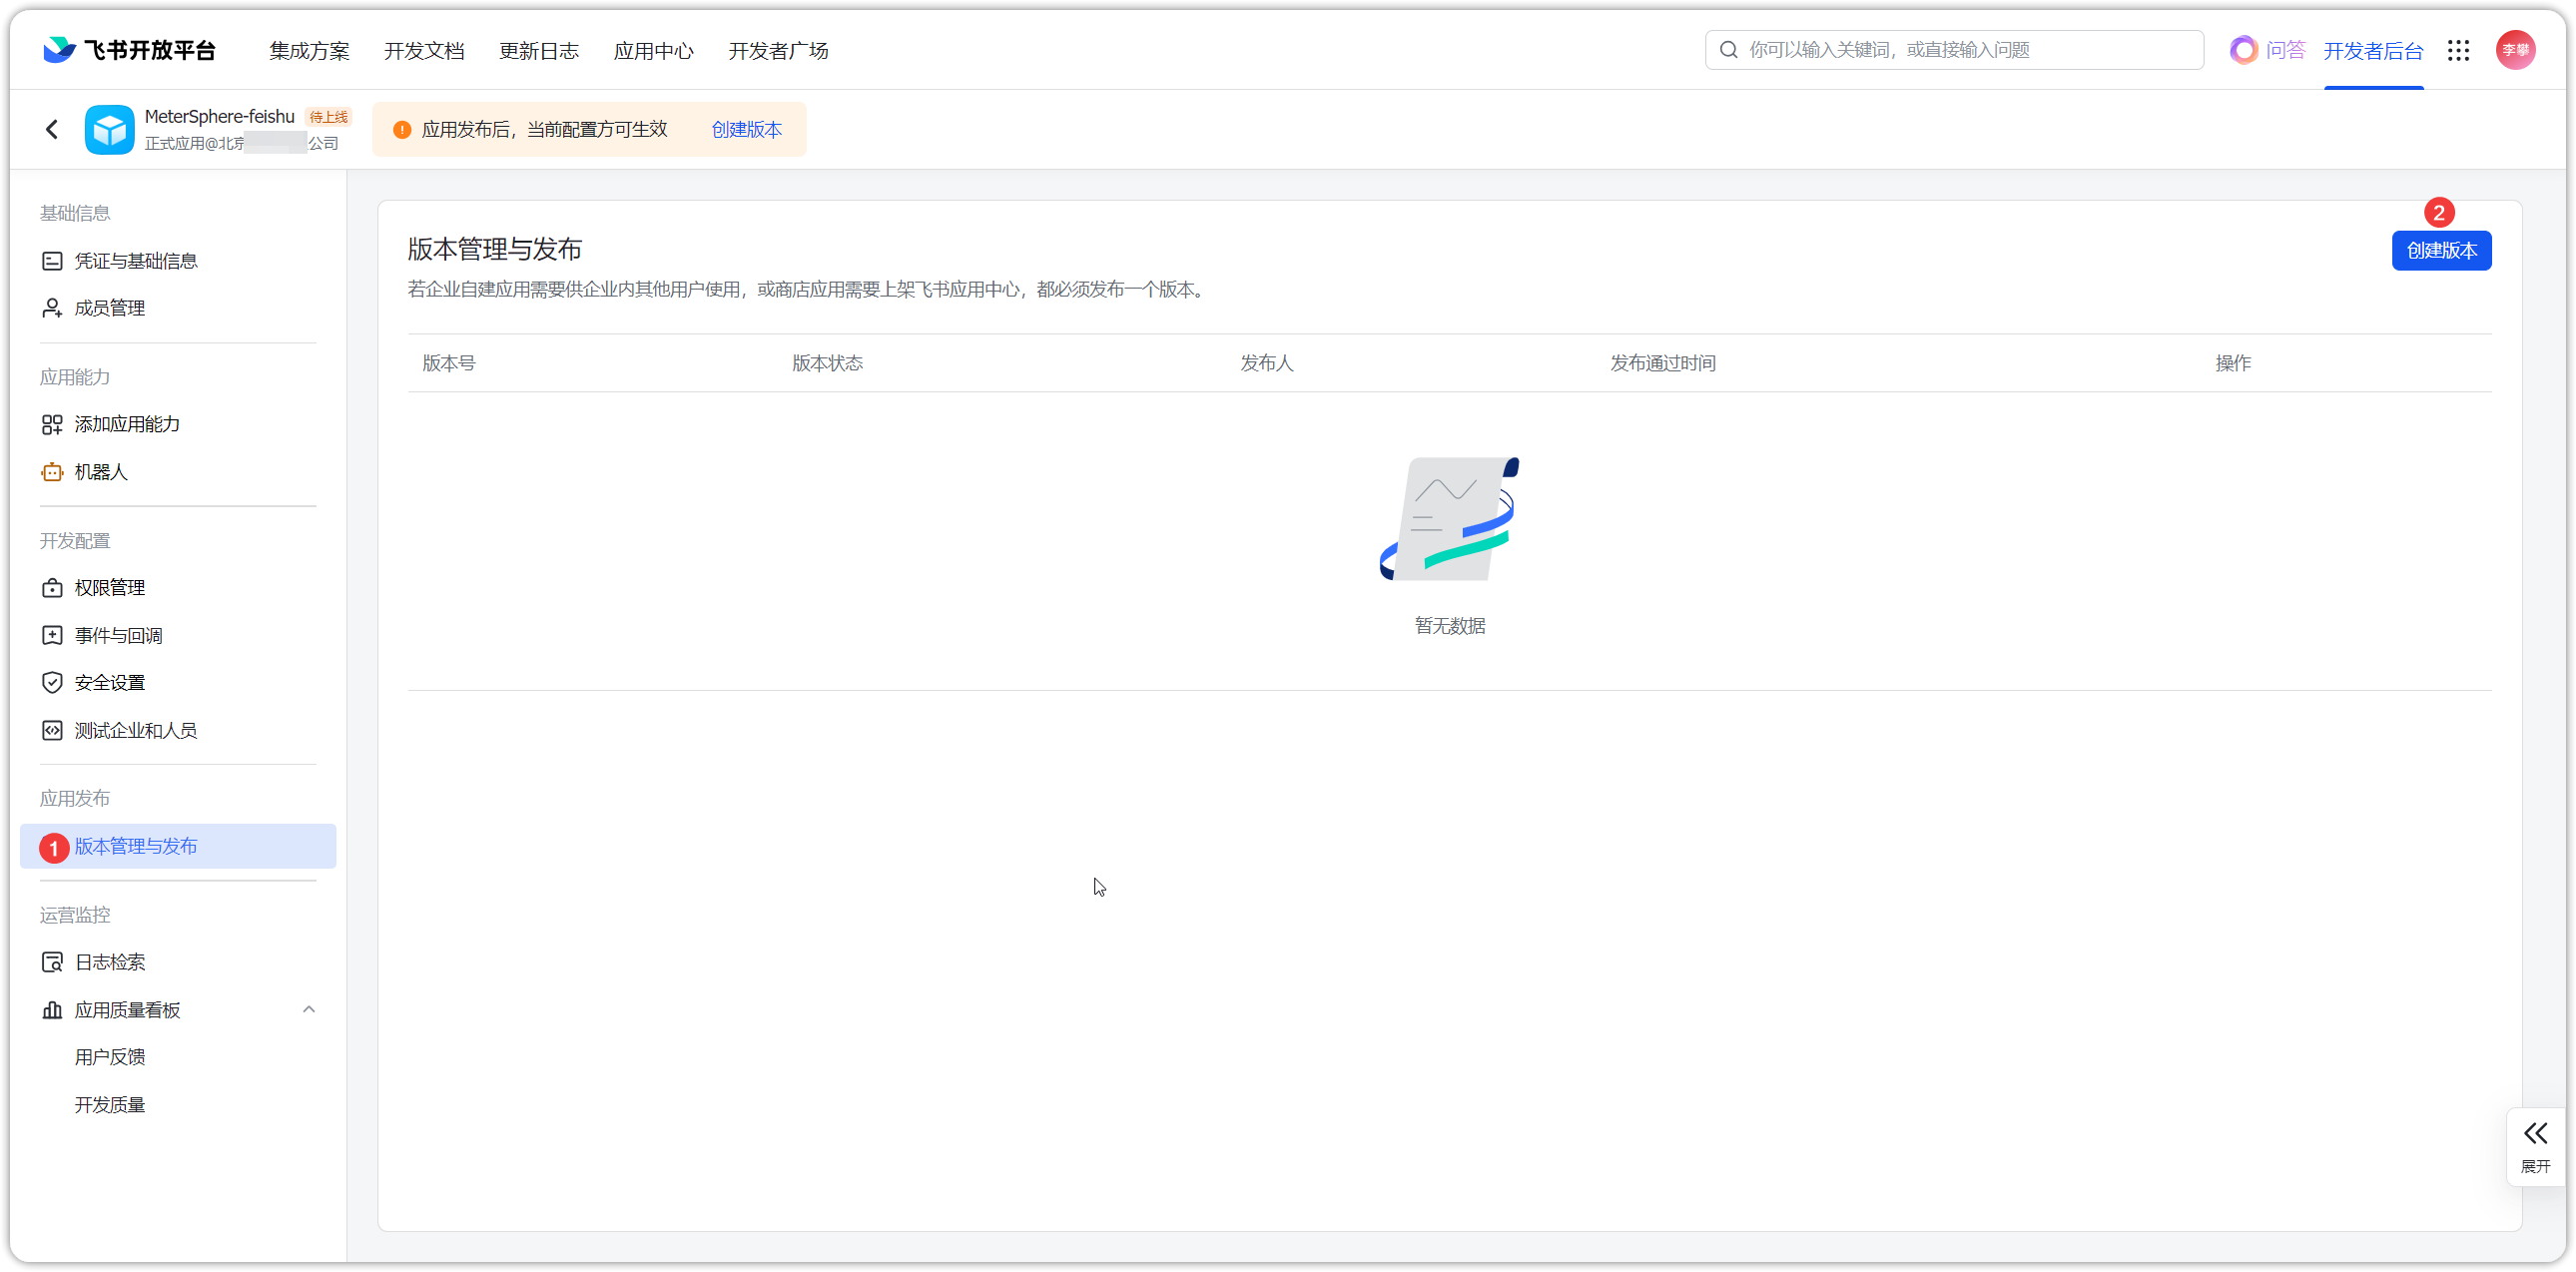This screenshot has width=2576, height=1272.
Task: Open 更新日志 in top navigation
Action: (539, 51)
